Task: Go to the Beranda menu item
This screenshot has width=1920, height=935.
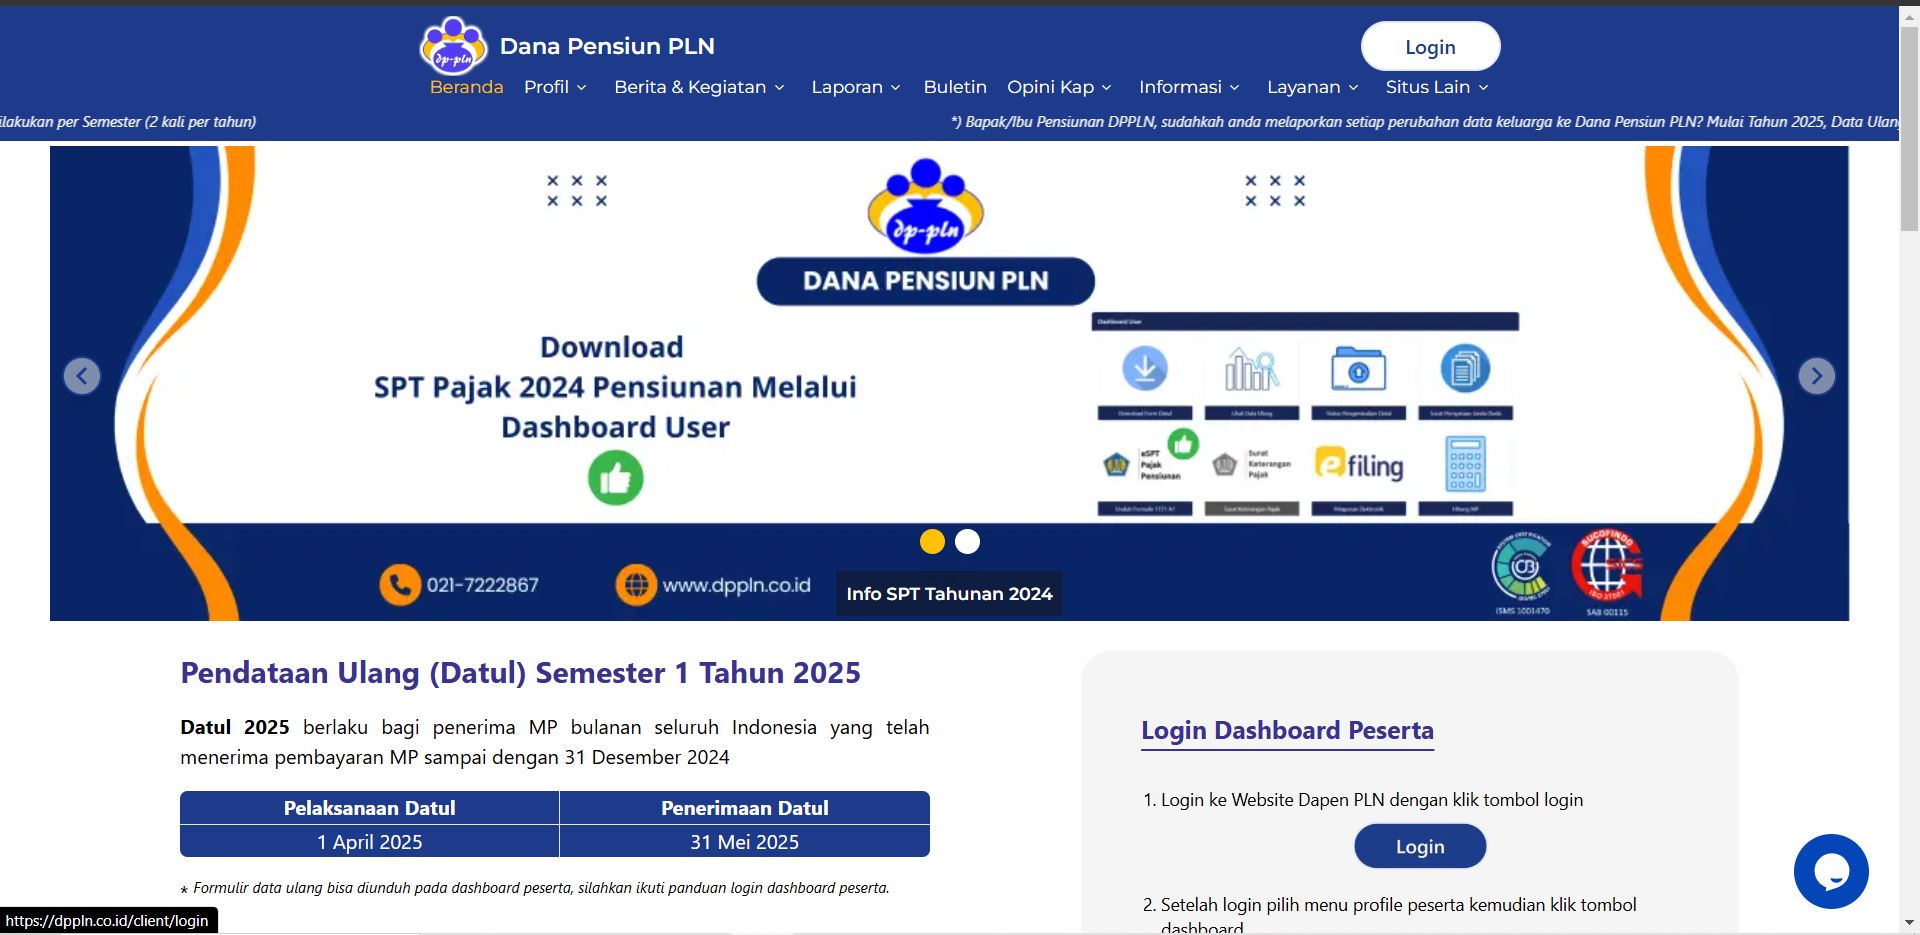Action: tap(466, 87)
